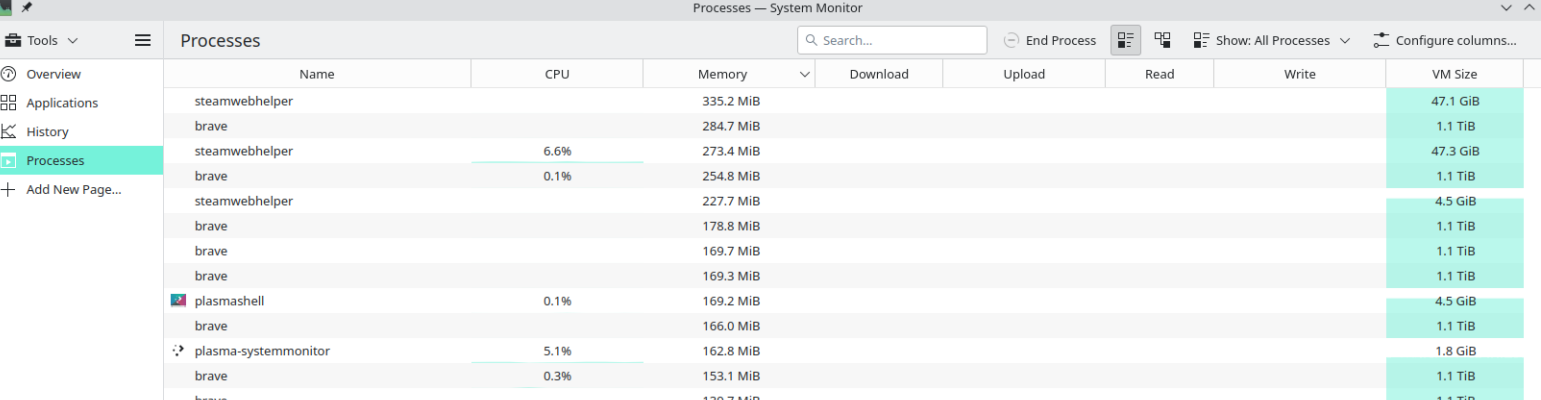Viewport: 1541px width, 400px height.
Task: Select steamwebhelper row with 335.2 MiB
Action: click(843, 101)
